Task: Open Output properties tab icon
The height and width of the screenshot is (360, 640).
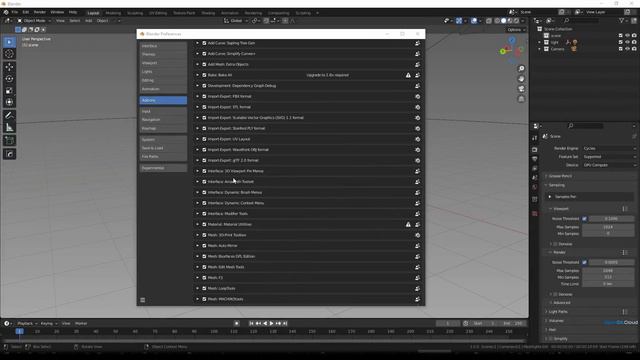Action: click(x=535, y=159)
